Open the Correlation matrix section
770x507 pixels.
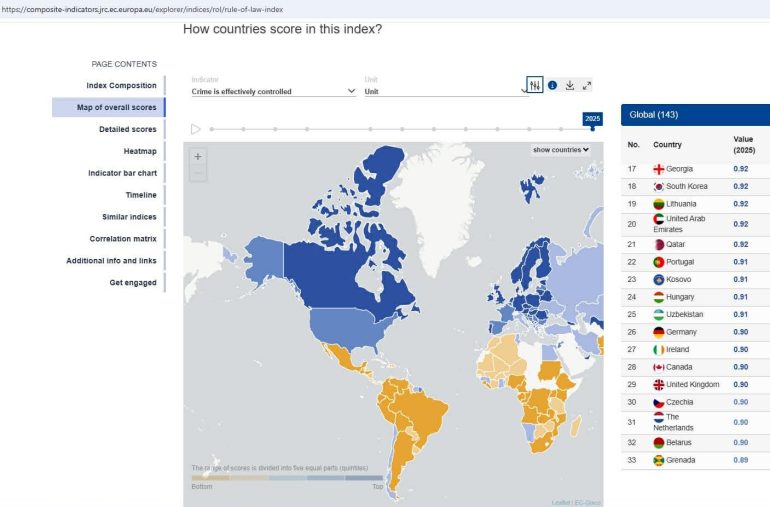[123, 239]
